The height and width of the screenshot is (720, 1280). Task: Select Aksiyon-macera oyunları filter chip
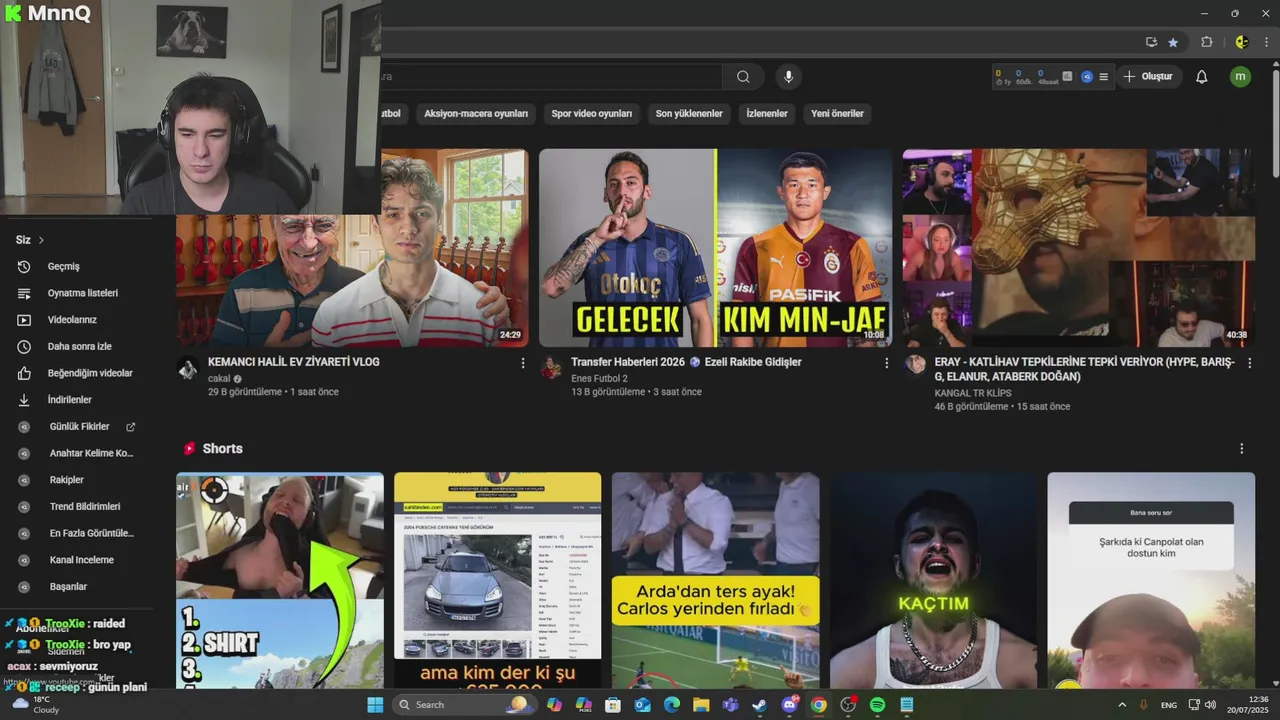pos(476,114)
